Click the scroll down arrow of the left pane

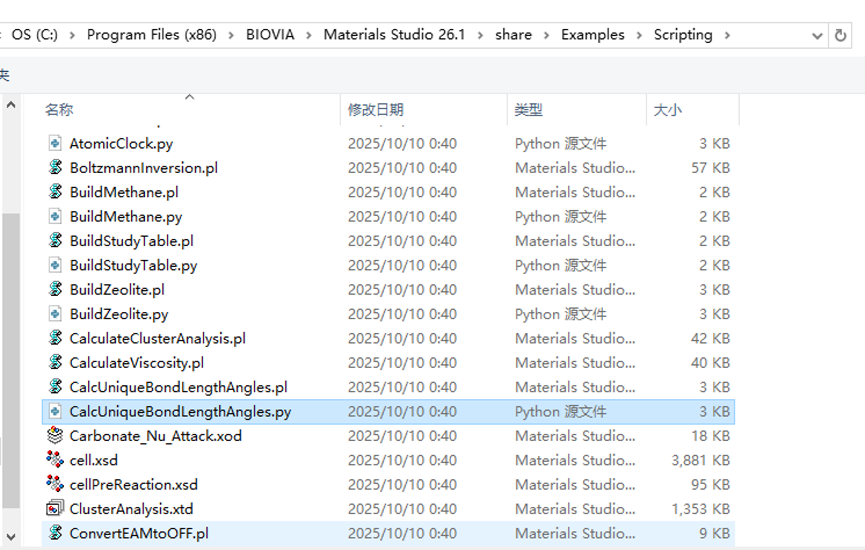(x=11, y=536)
